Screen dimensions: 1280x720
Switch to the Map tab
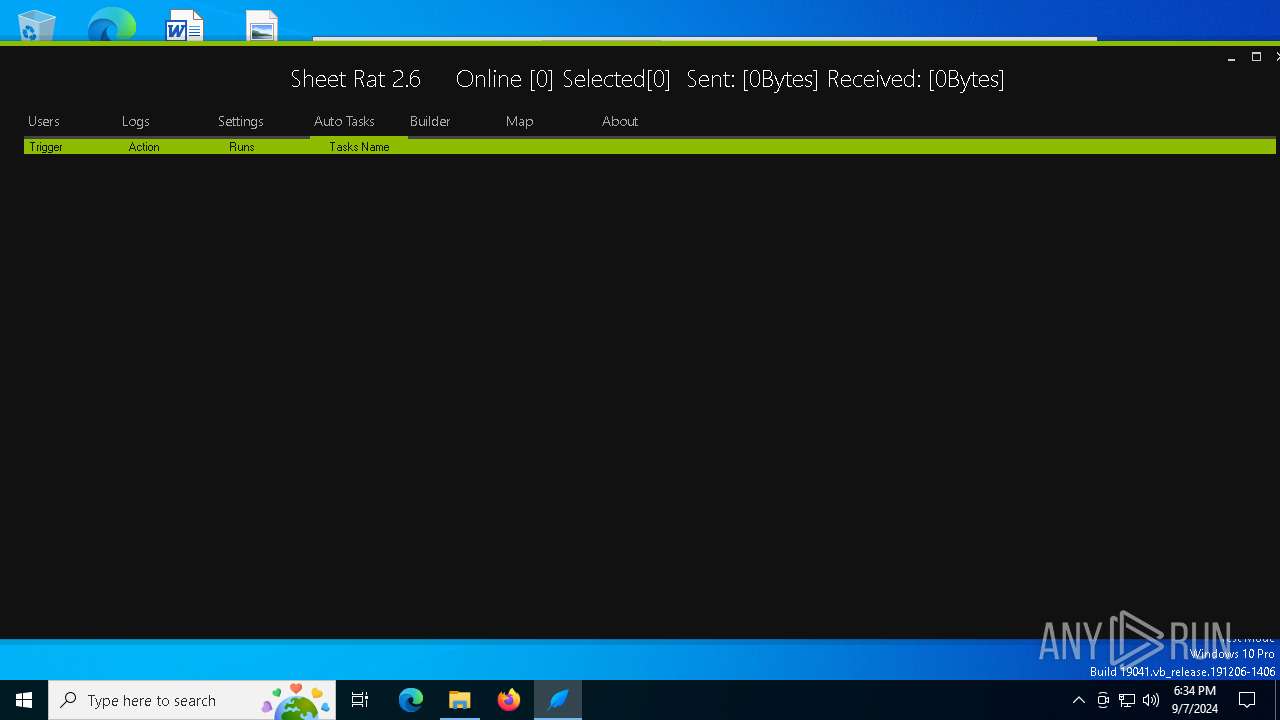click(520, 121)
